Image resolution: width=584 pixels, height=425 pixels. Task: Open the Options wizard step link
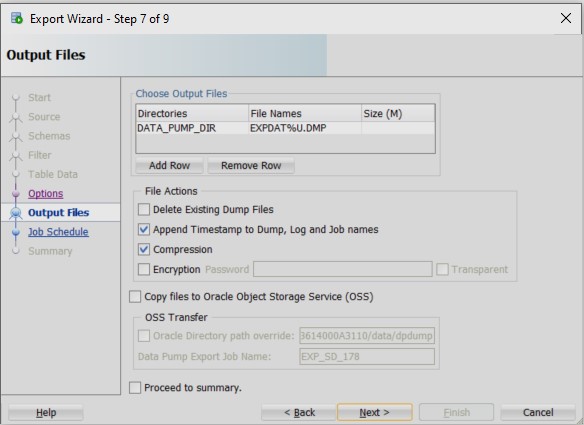pos(45,194)
